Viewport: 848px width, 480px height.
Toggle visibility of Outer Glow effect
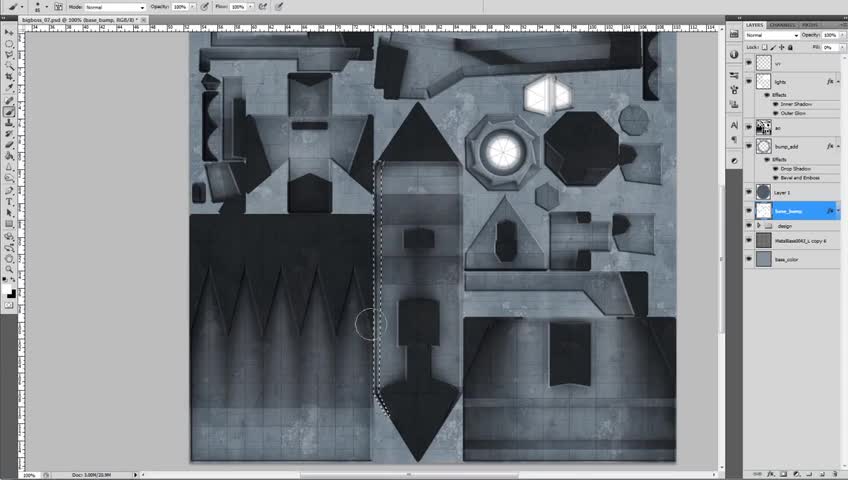click(x=776, y=113)
